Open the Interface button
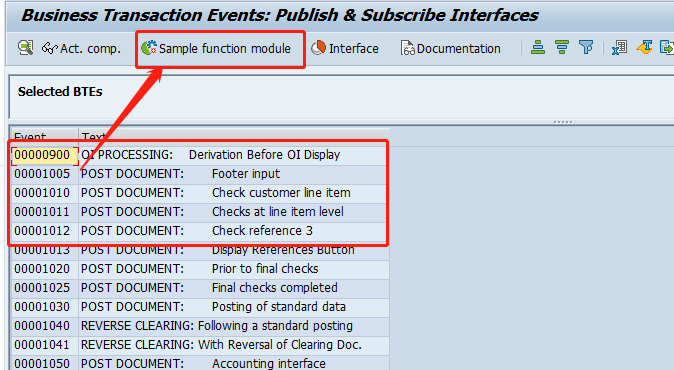The image size is (674, 370). [x=345, y=49]
